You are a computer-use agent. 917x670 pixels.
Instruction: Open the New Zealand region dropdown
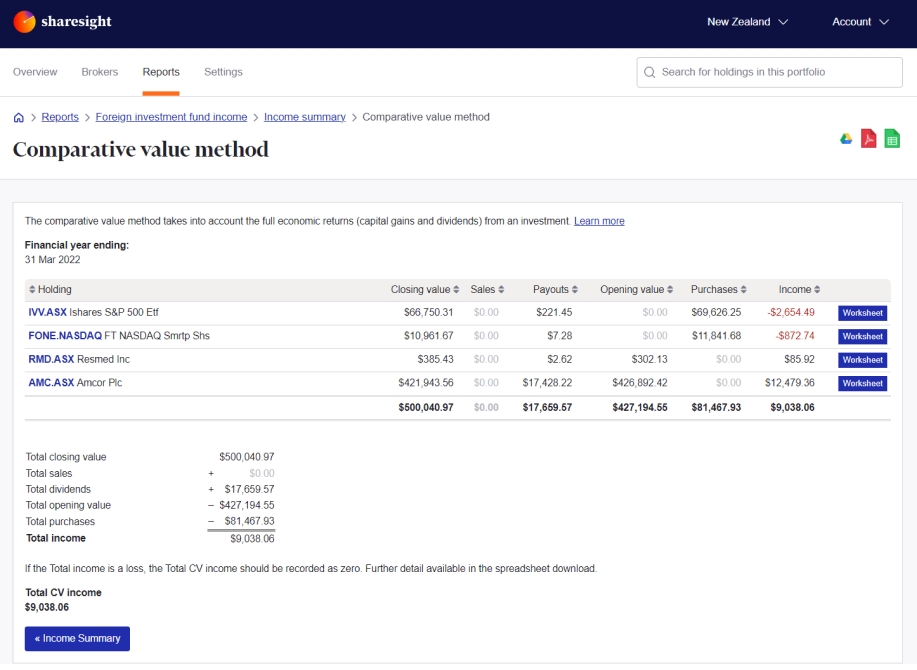(747, 22)
